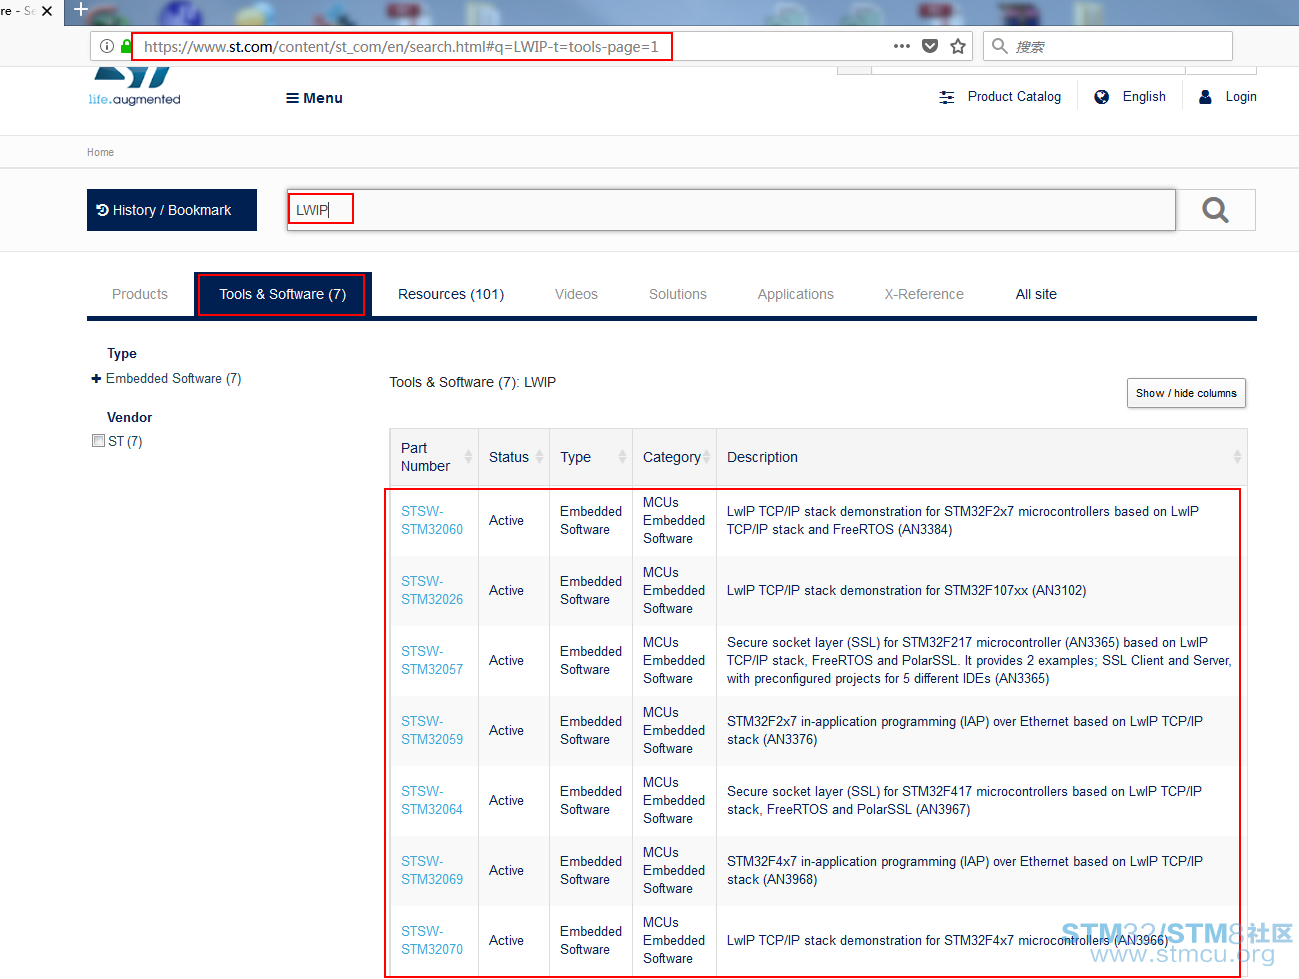Click the English language label
Screen dimensions: 1299x979
pos(1144,97)
